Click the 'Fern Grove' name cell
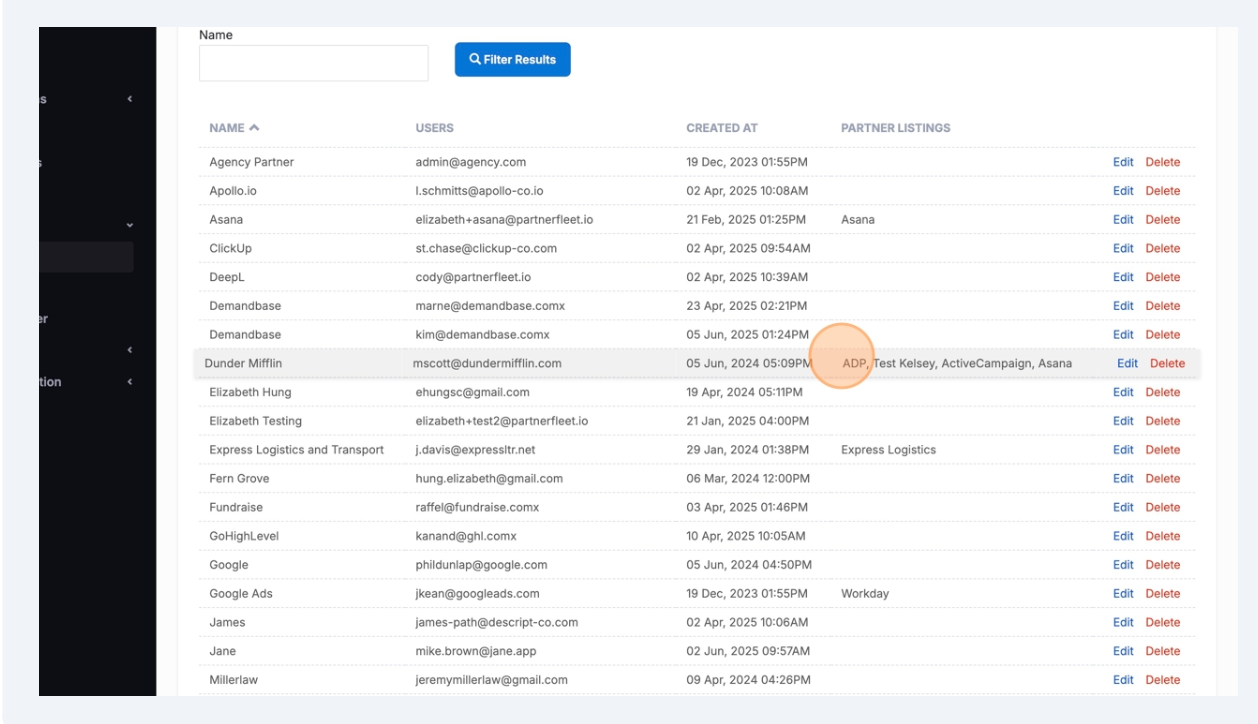This screenshot has height=724, width=1258. point(239,479)
